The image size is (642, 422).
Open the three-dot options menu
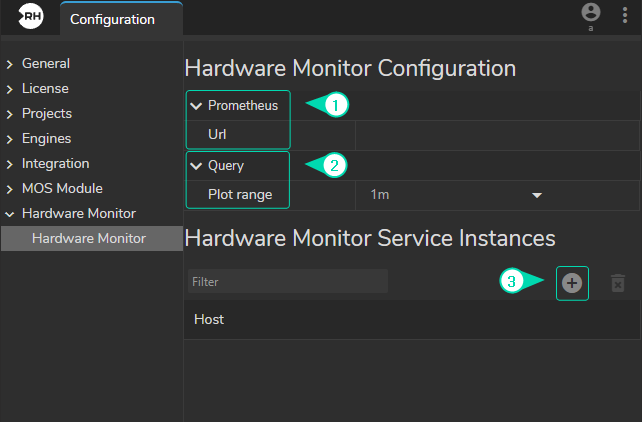[624, 17]
